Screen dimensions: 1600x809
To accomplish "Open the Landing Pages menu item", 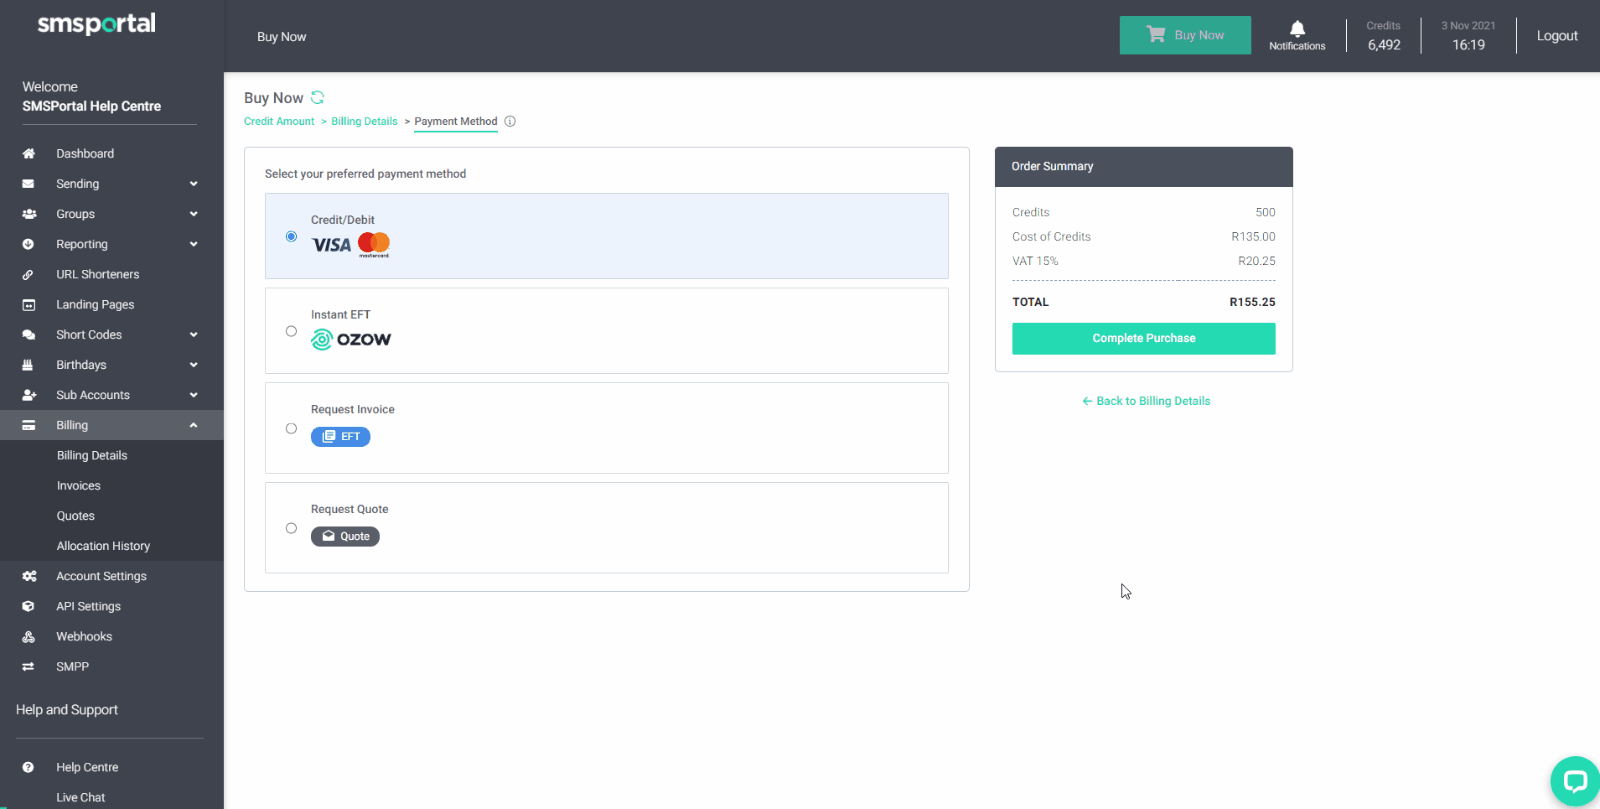I will point(95,305).
